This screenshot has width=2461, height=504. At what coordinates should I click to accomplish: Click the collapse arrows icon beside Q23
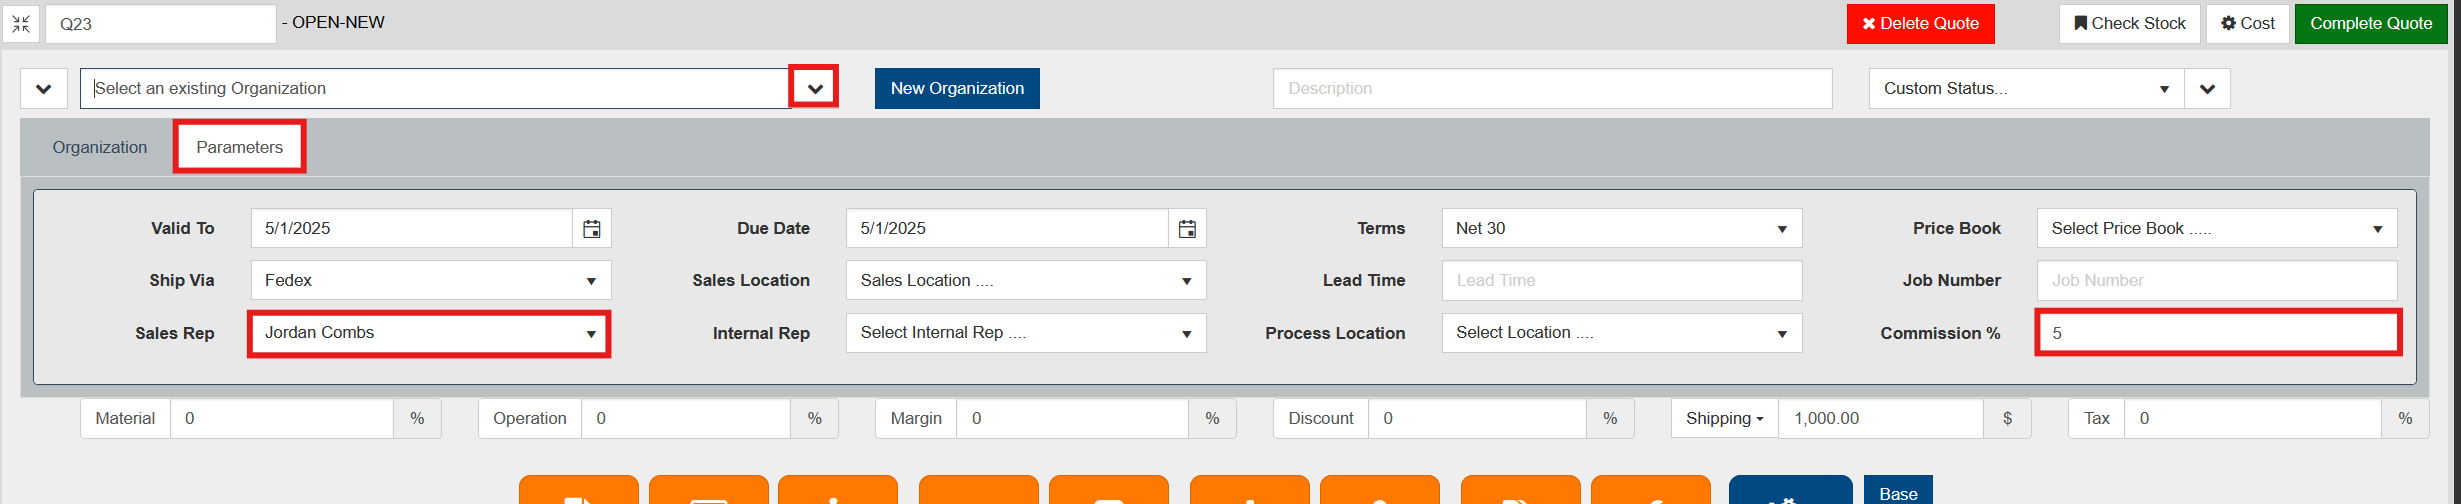point(21,24)
